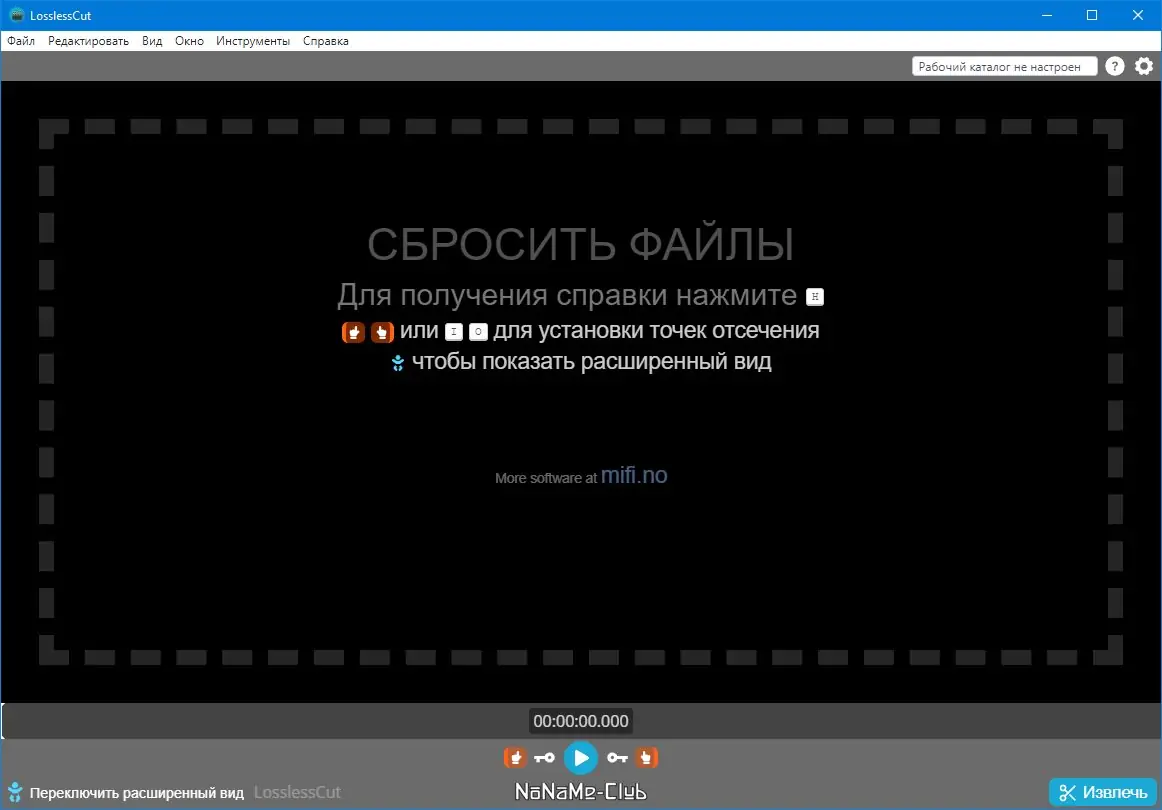The height and width of the screenshot is (810, 1162).
Task: Open the help question mark icon
Action: tap(1114, 65)
